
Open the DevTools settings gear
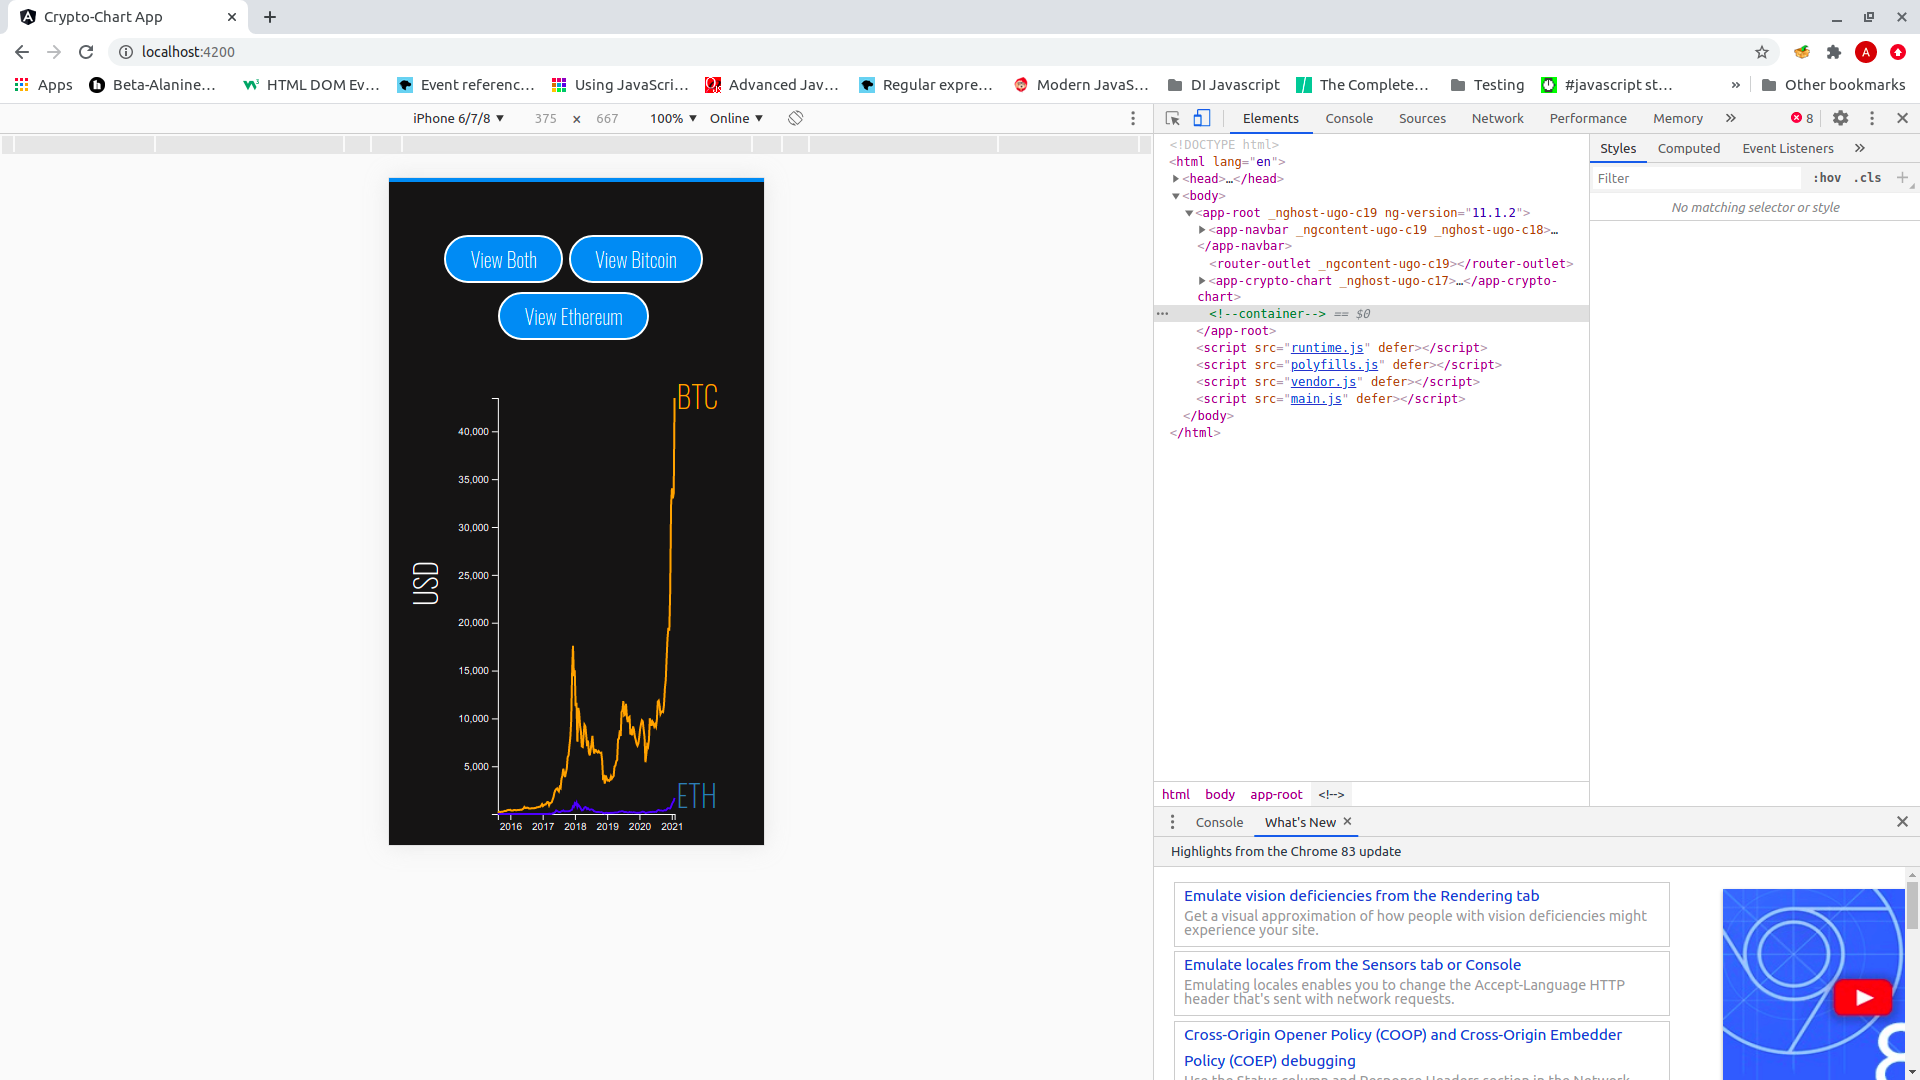[x=1841, y=118]
